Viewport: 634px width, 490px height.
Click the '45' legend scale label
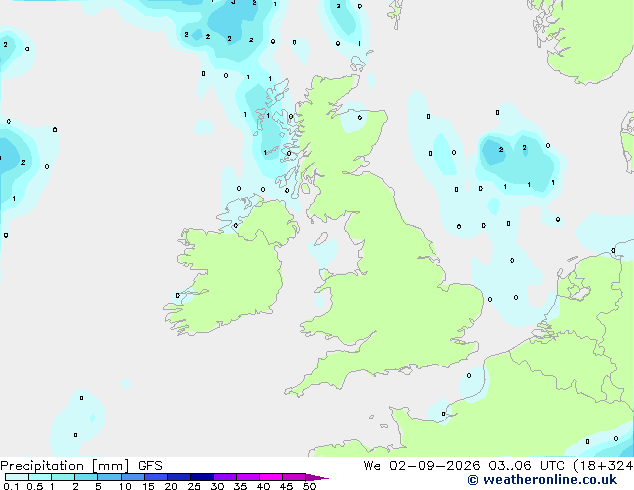pyautogui.click(x=286, y=486)
